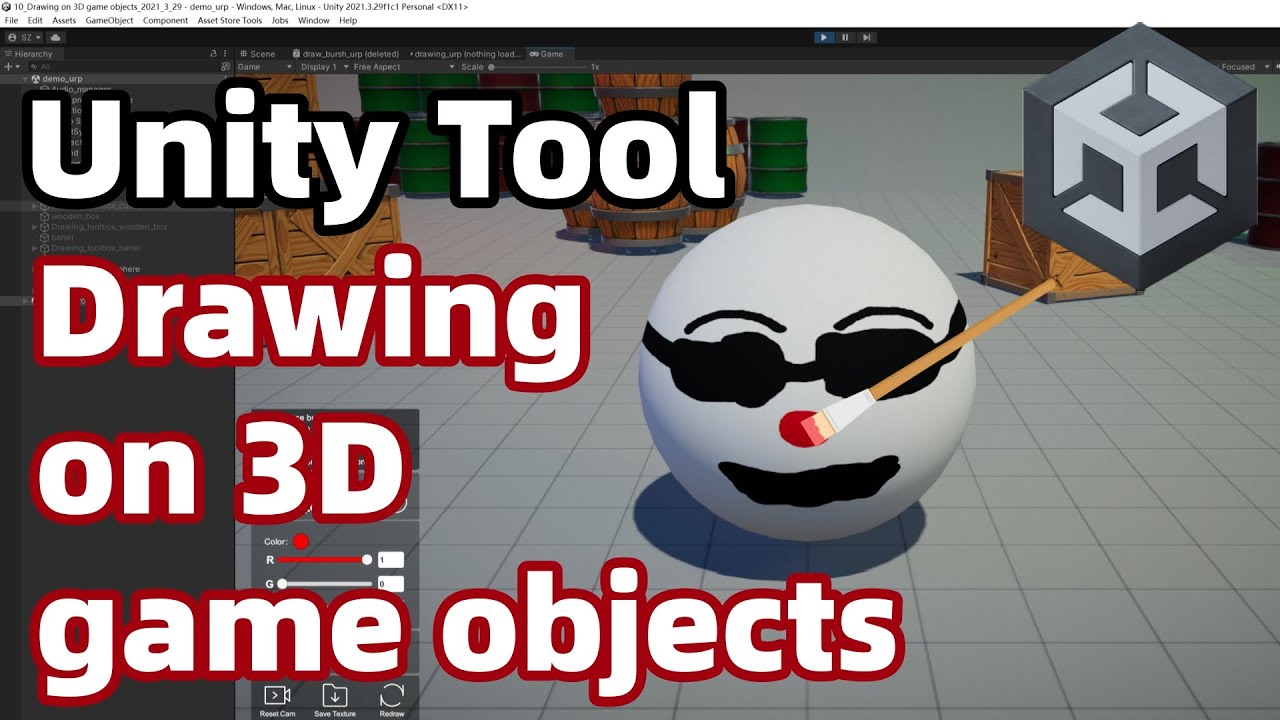This screenshot has height=720, width=1280.
Task: Click the Play button in toolbar
Action: (823, 37)
